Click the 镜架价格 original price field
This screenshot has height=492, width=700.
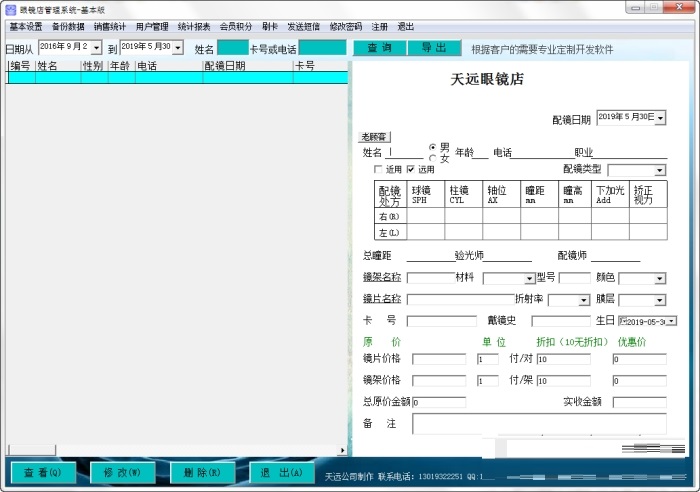[439, 380]
